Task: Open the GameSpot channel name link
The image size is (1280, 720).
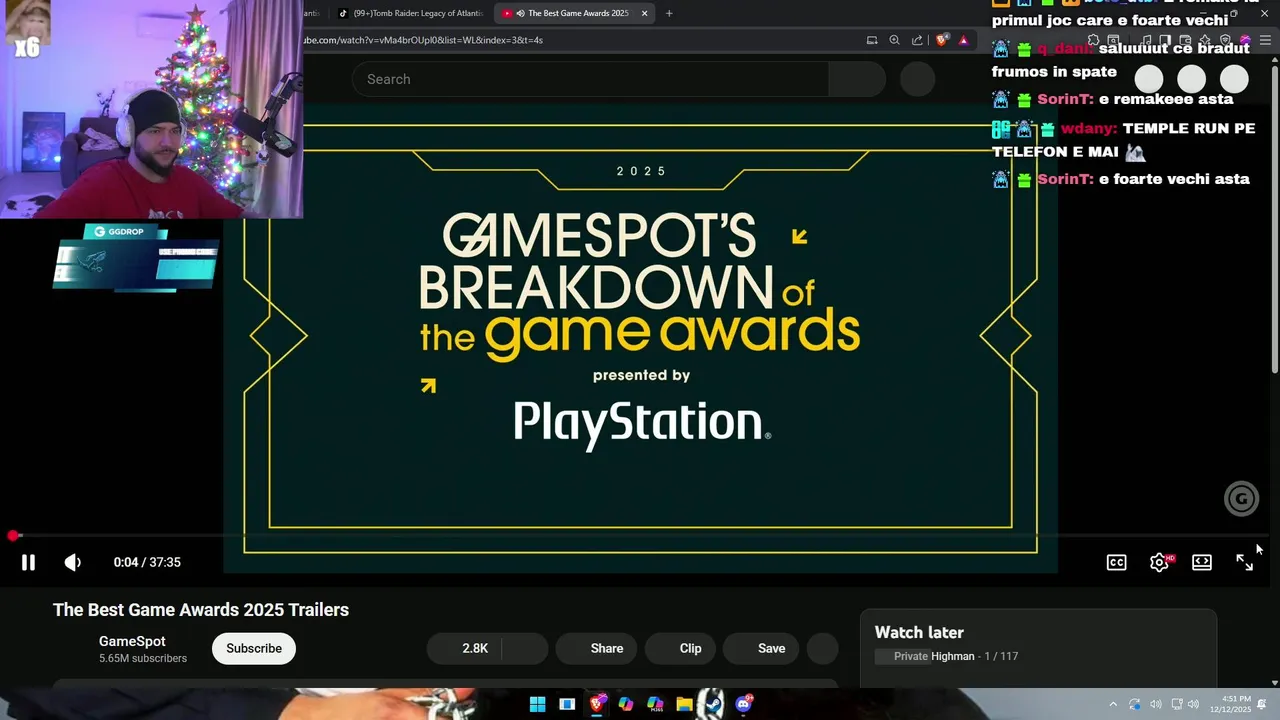Action: tap(132, 641)
